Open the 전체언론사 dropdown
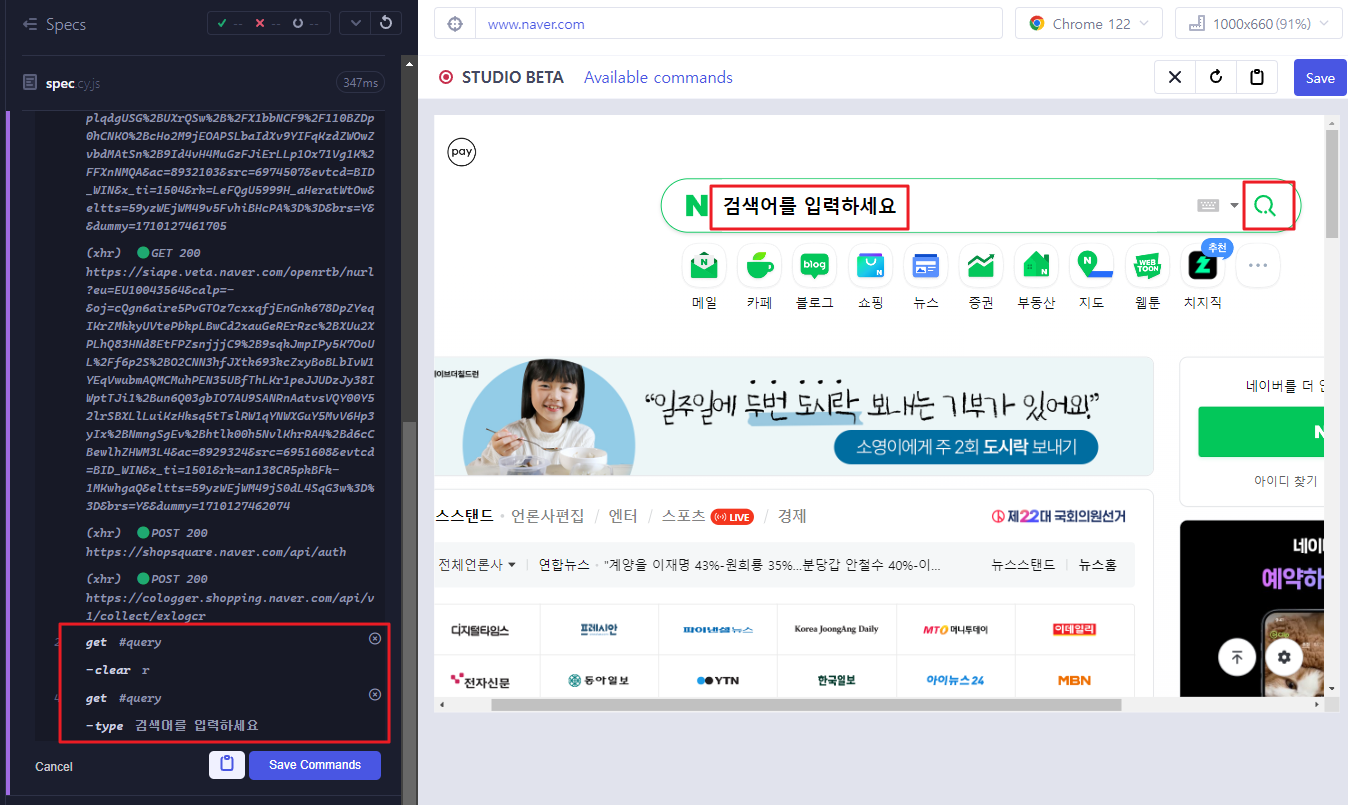This screenshot has height=805, width=1348. [x=477, y=564]
